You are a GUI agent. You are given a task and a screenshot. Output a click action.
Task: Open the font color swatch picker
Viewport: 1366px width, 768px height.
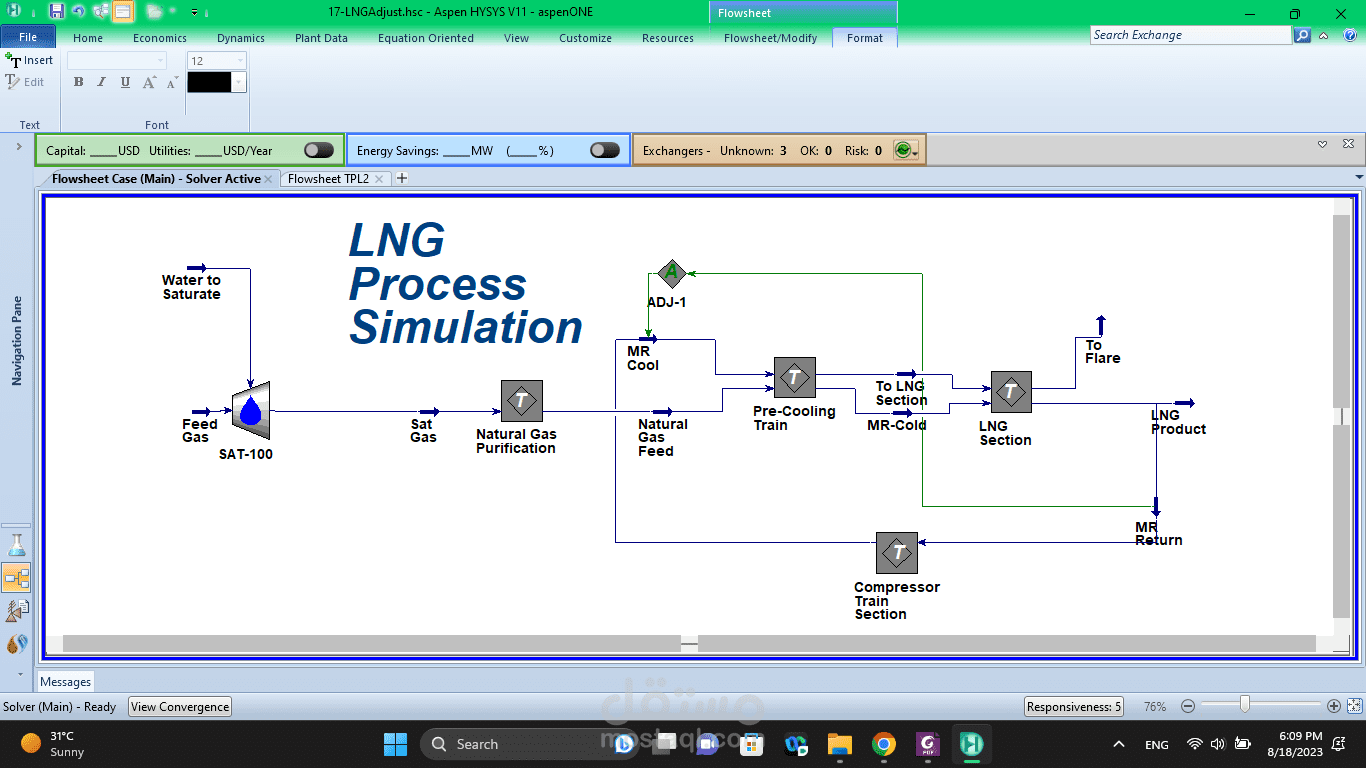(x=238, y=81)
